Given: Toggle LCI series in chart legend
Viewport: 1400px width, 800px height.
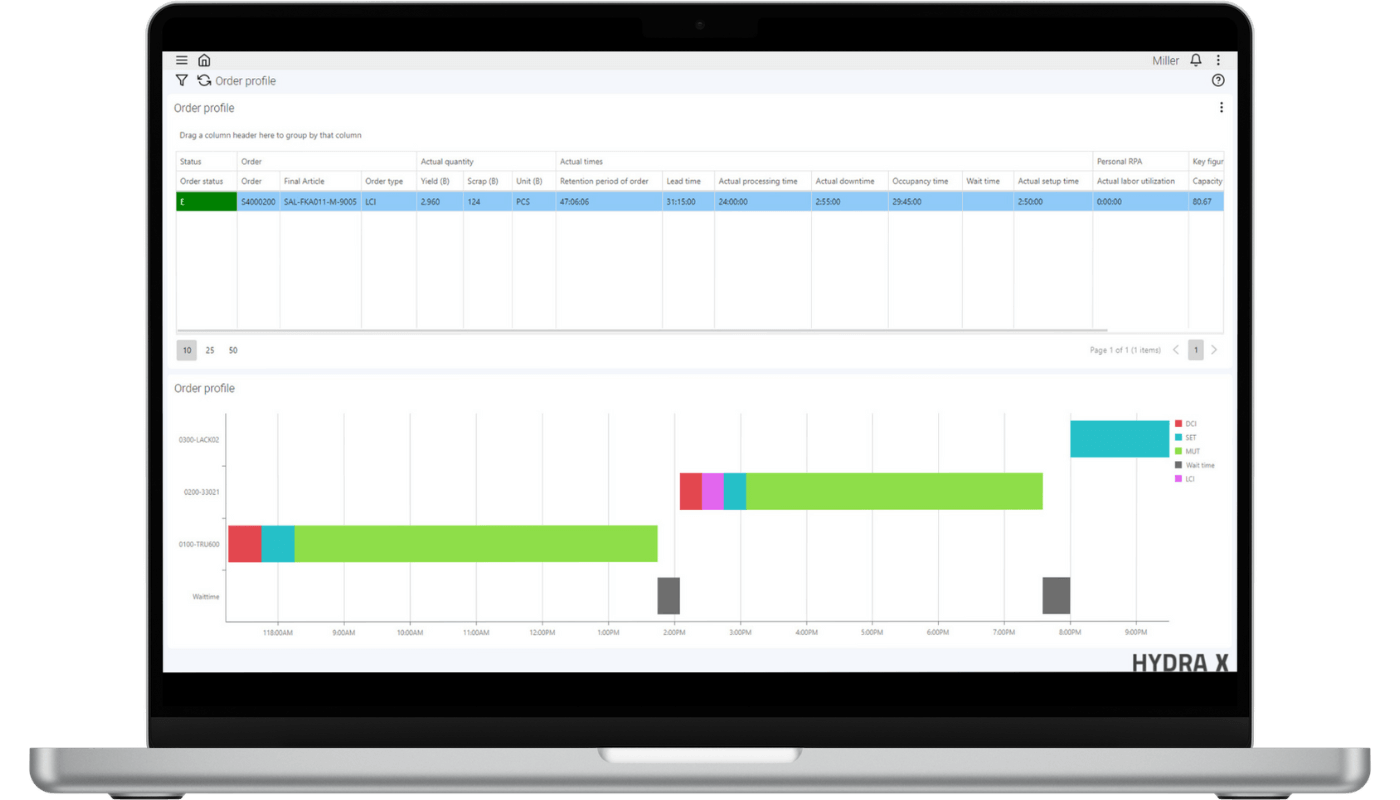Looking at the screenshot, I should point(1185,479).
